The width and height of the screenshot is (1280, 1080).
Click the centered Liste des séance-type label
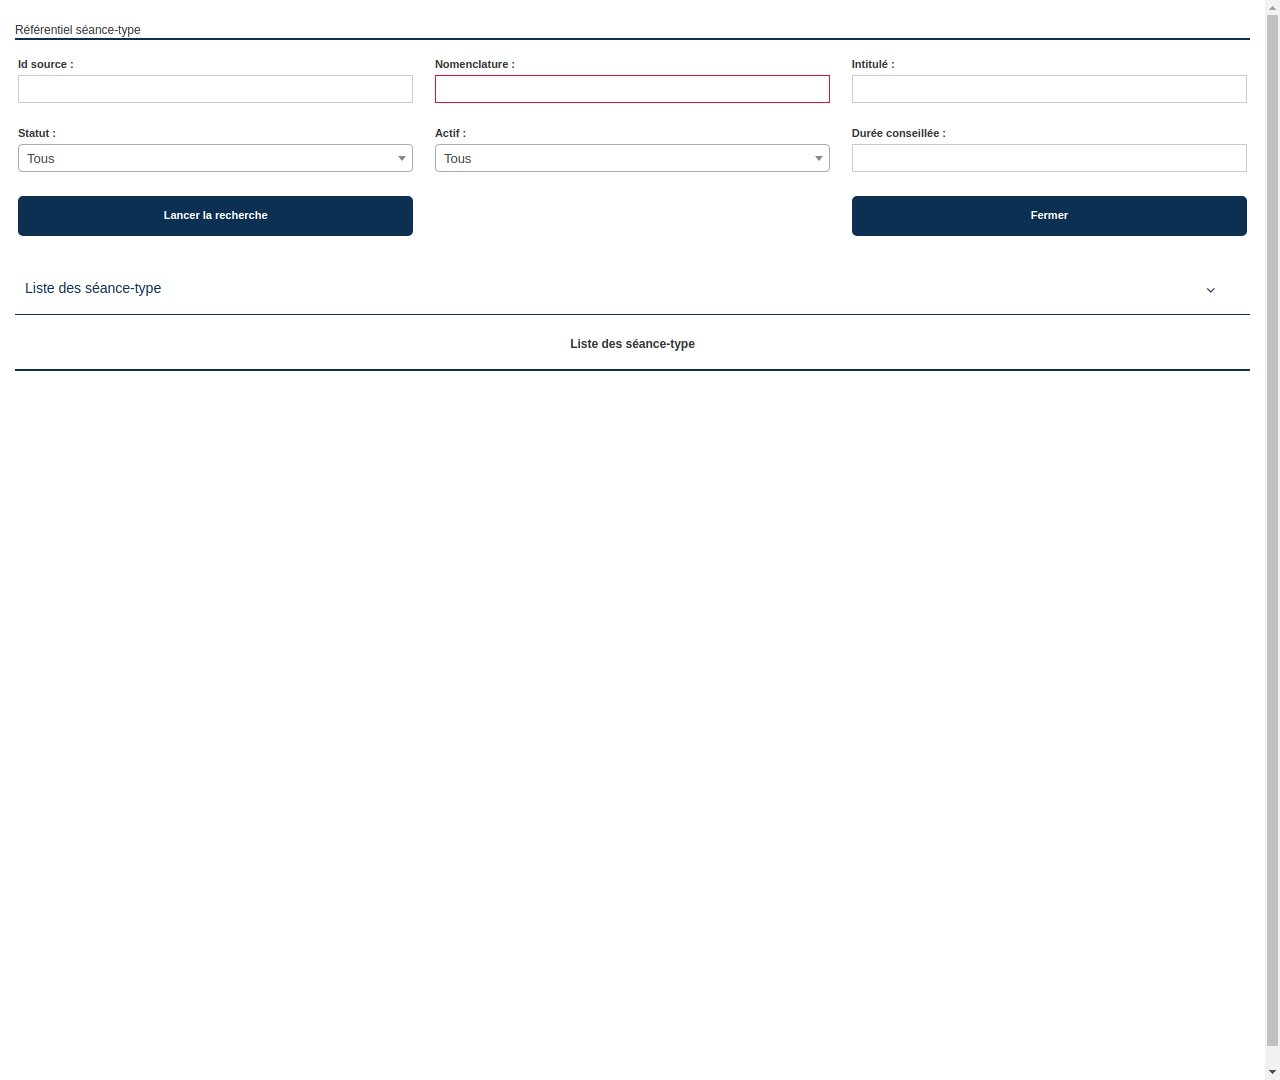[632, 343]
